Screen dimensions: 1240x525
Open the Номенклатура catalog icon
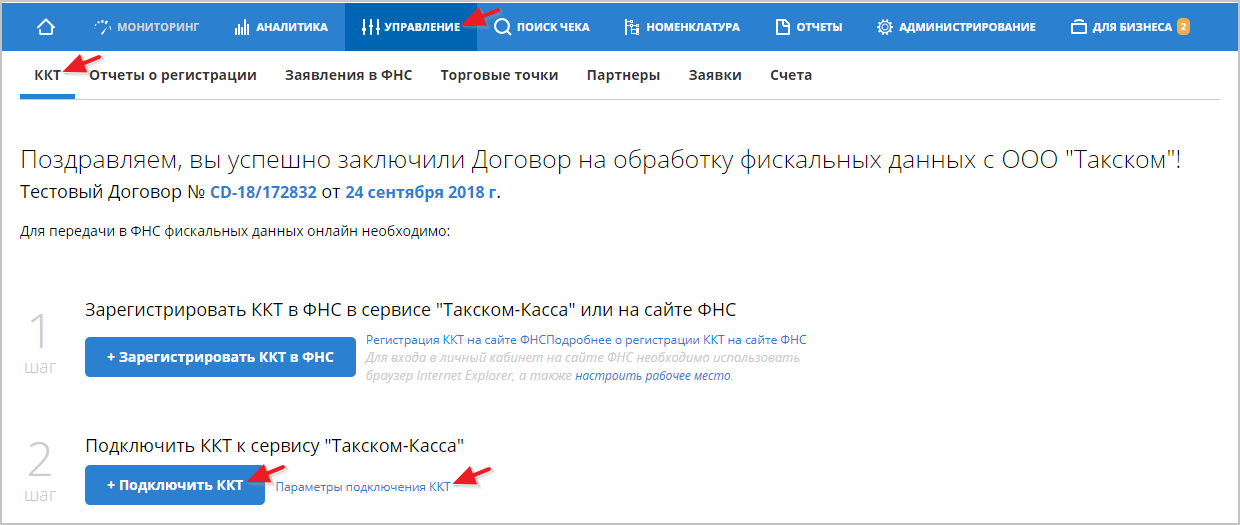pos(631,27)
